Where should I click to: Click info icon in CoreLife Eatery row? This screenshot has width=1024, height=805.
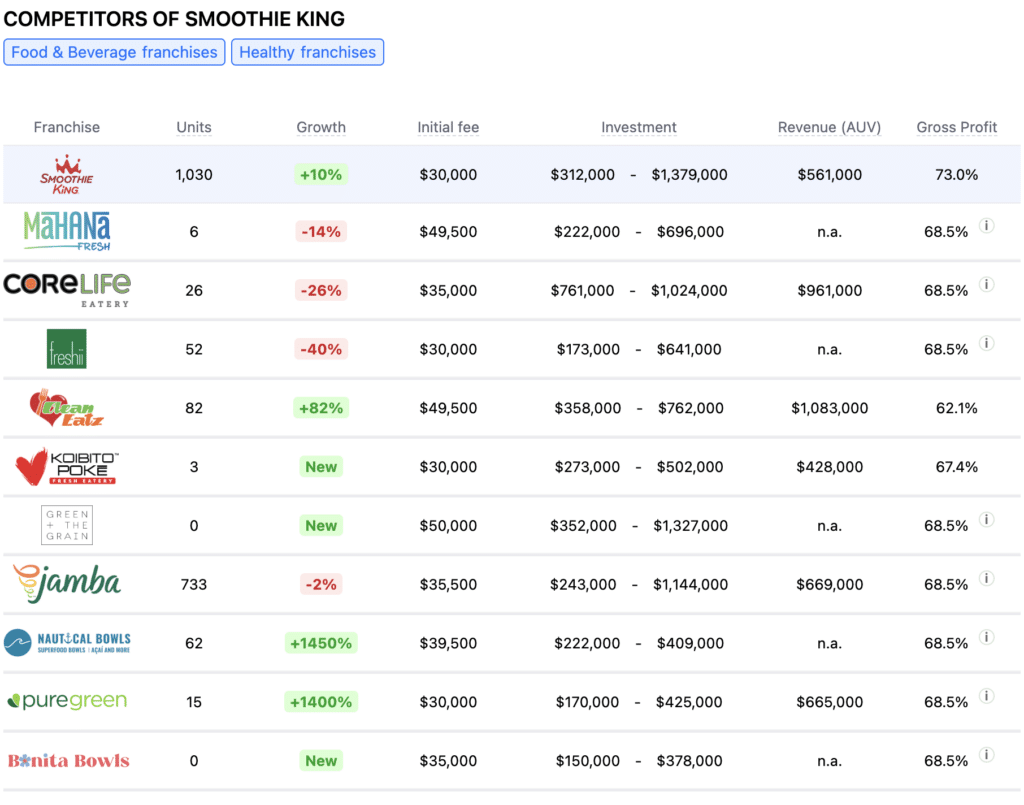pyautogui.click(x=987, y=285)
